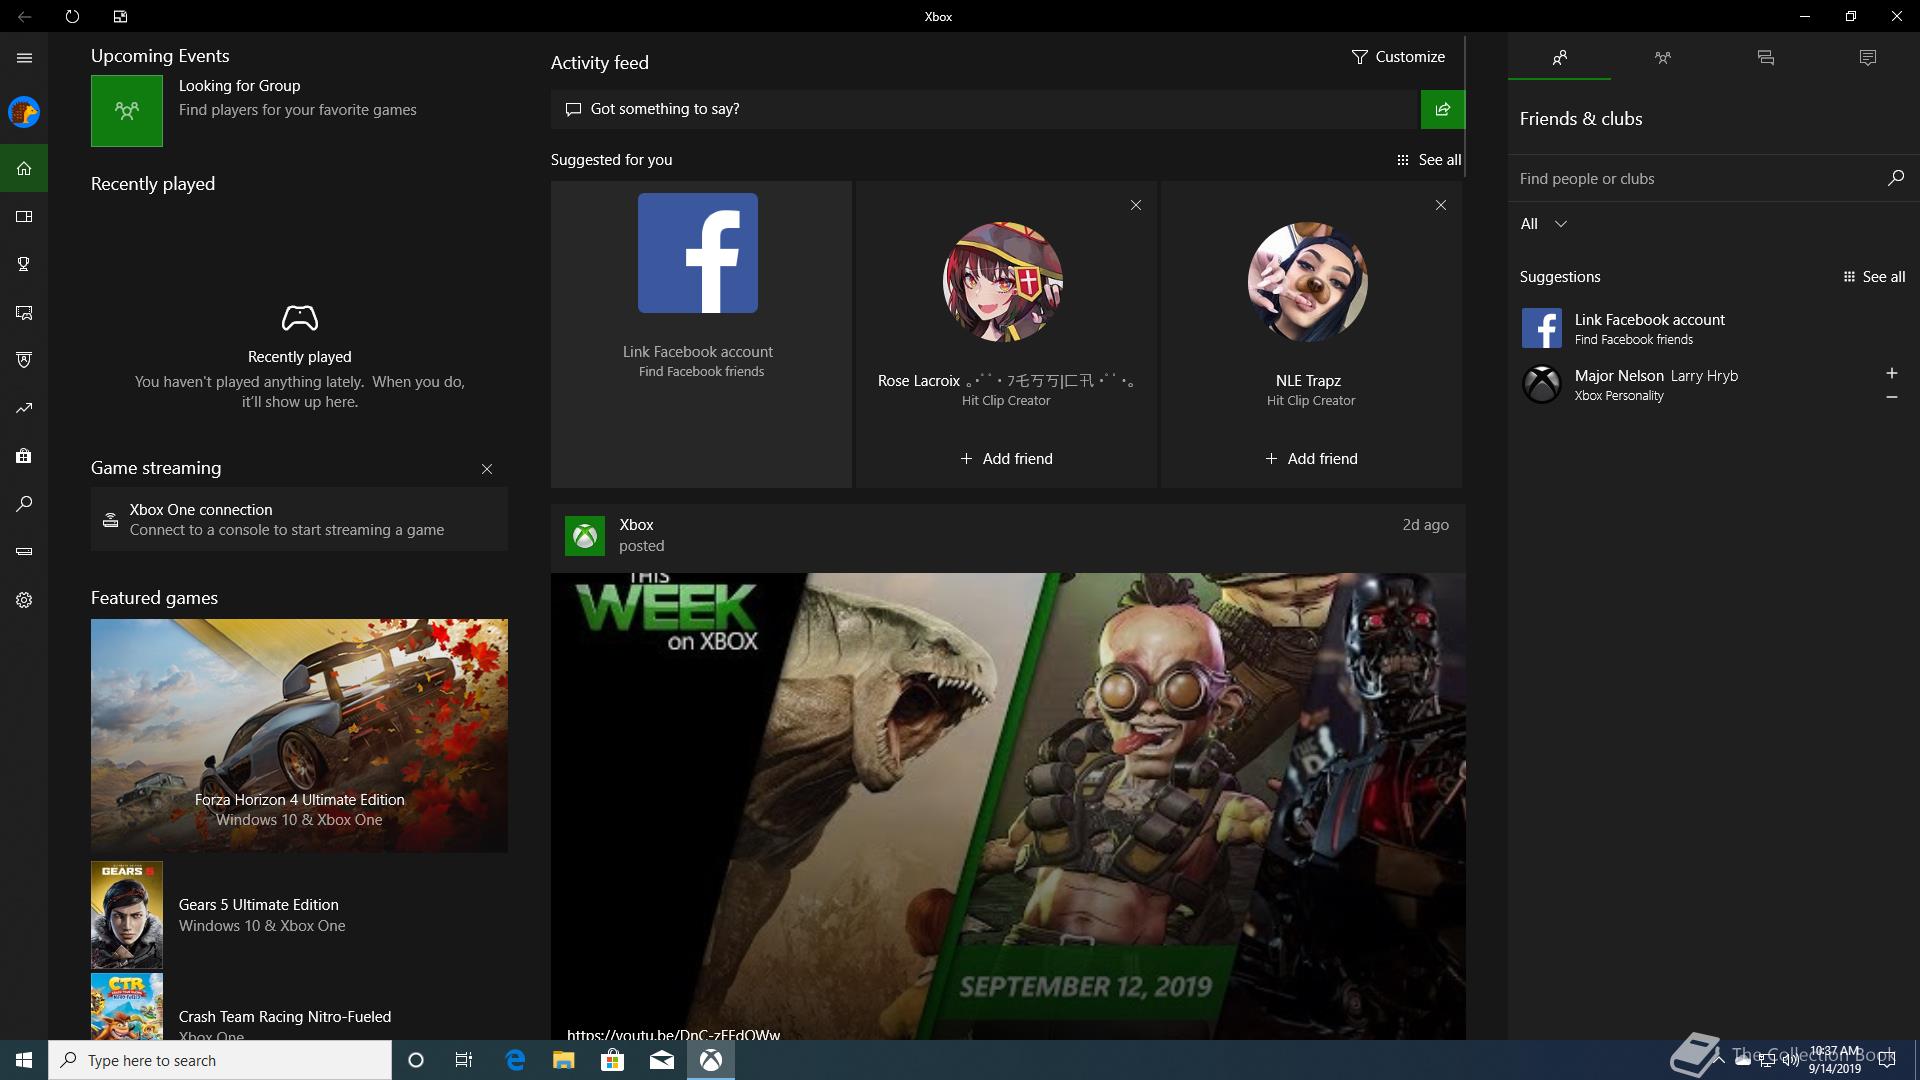Viewport: 1920px width, 1080px height.
Task: Click the back arrow in title bar
Action: 24,16
